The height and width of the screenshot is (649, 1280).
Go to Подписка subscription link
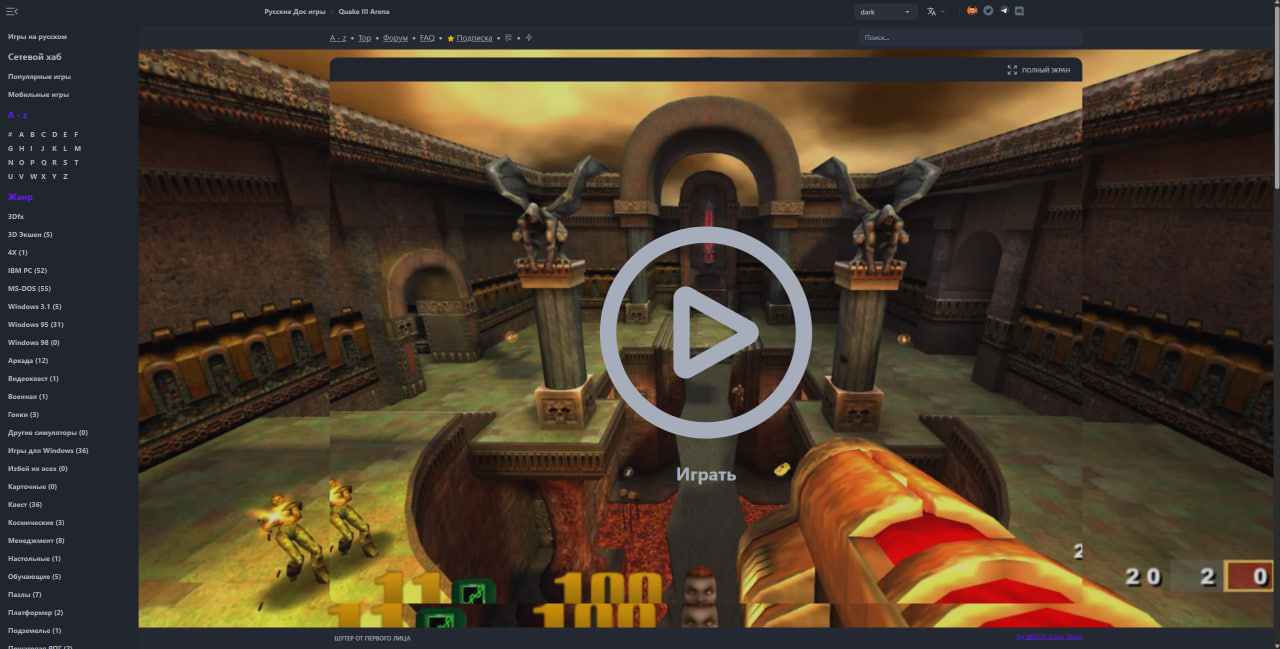coord(474,38)
